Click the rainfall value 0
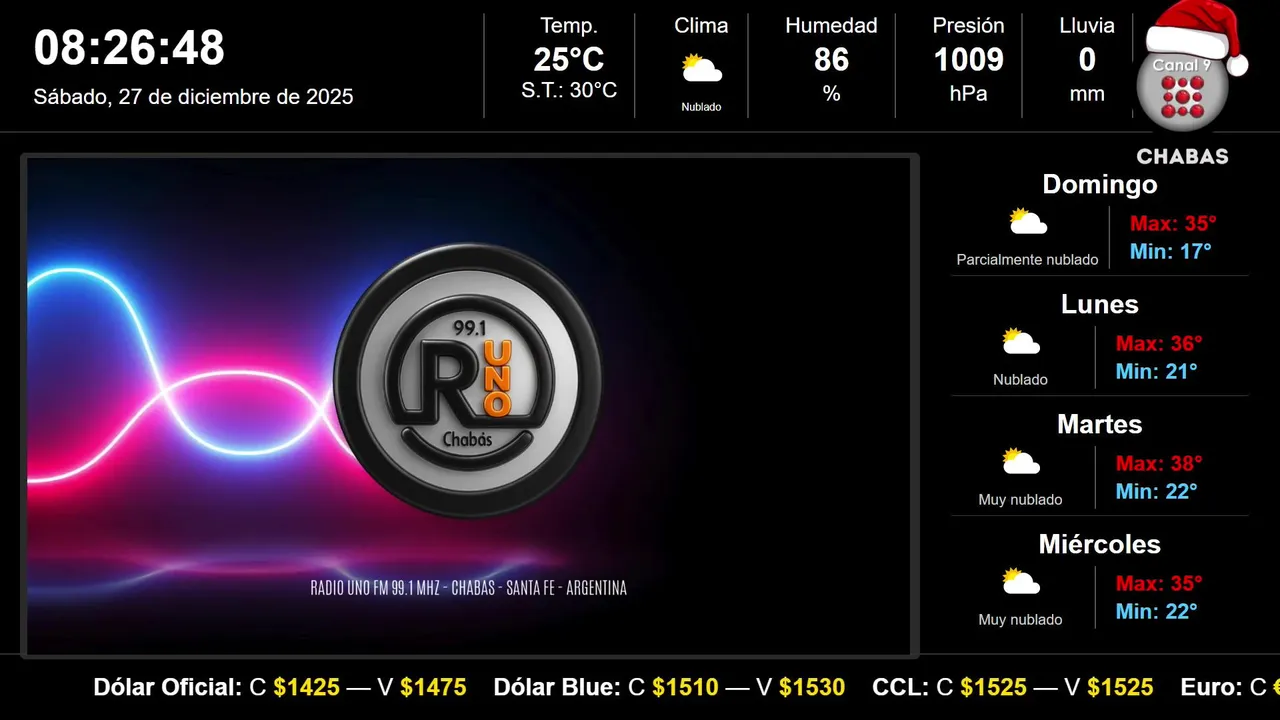 1087,60
